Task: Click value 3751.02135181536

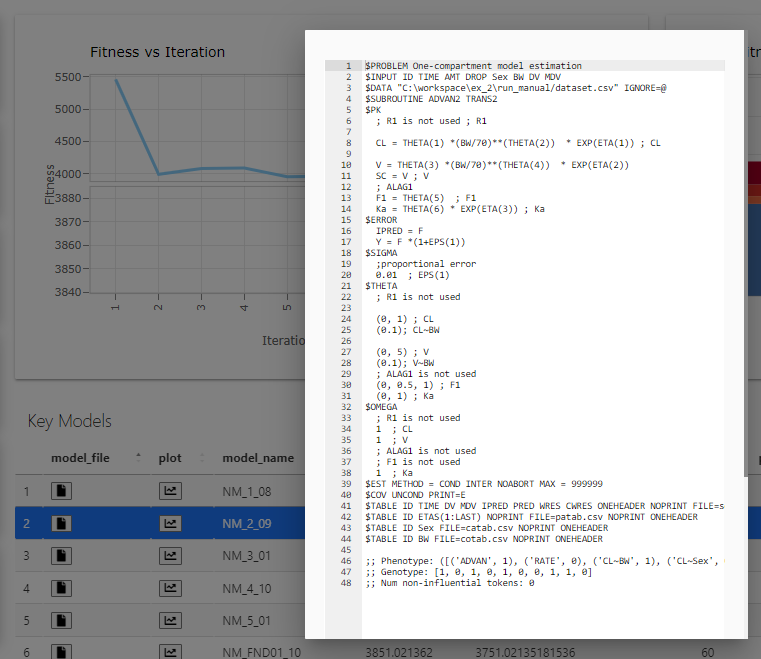Action: pyautogui.click(x=525, y=653)
